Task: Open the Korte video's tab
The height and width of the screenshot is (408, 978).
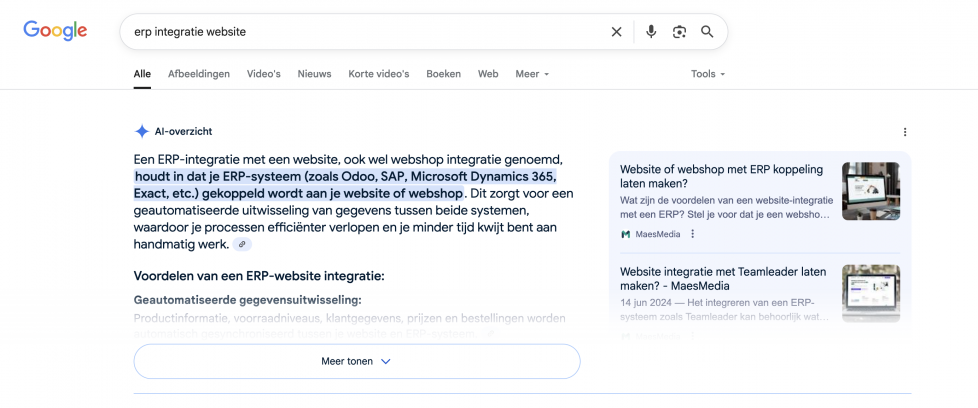Action: coord(379,74)
